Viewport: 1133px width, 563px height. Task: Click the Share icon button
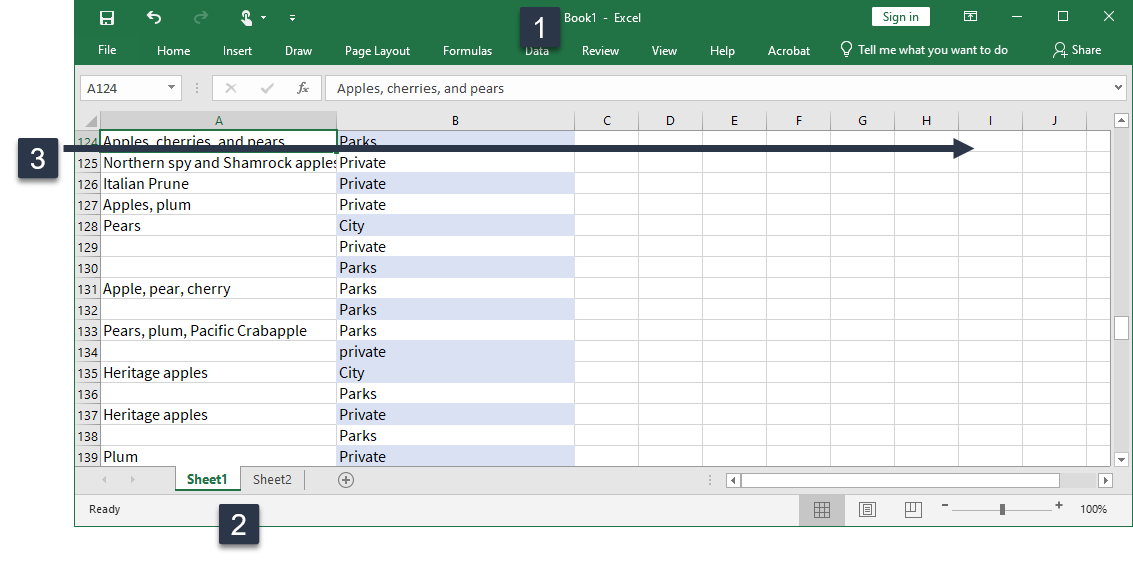coord(1076,50)
